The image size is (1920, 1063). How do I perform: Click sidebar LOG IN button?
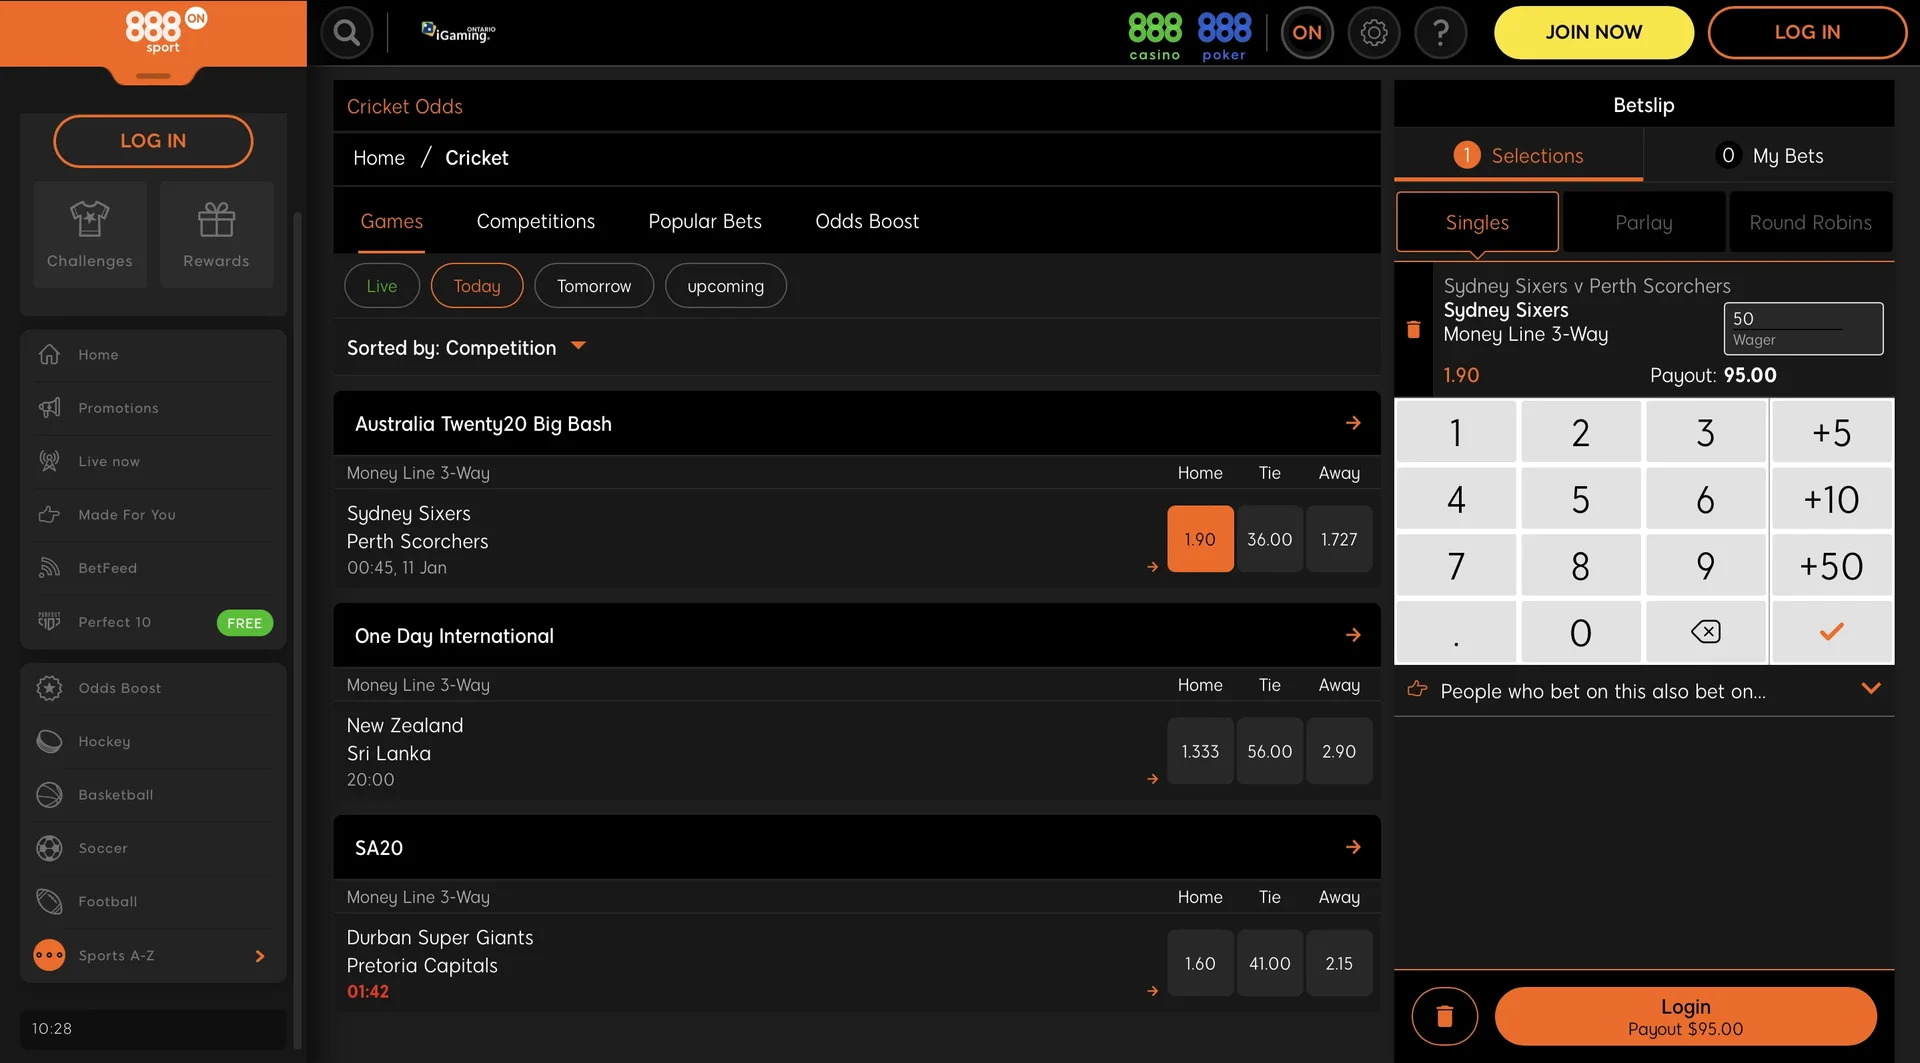click(x=153, y=141)
